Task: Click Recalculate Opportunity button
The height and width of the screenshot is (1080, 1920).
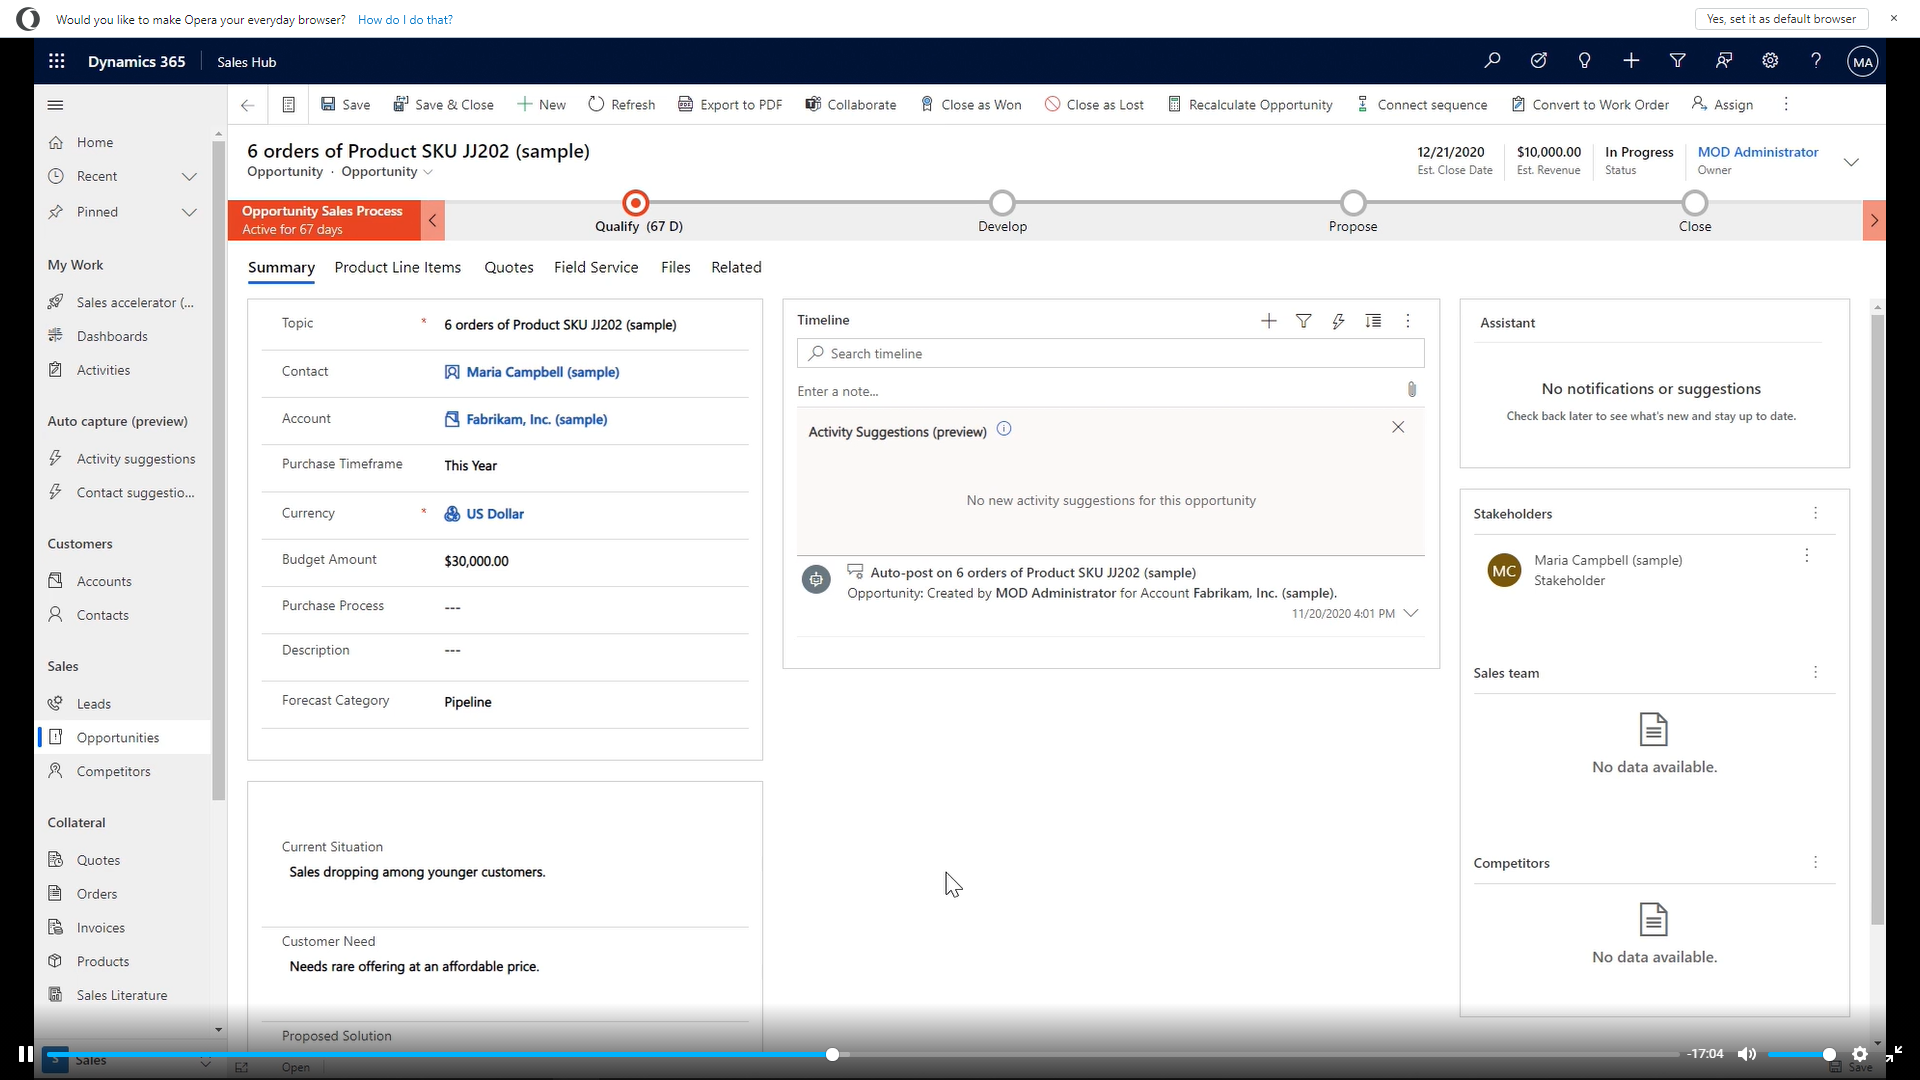Action: (1250, 105)
